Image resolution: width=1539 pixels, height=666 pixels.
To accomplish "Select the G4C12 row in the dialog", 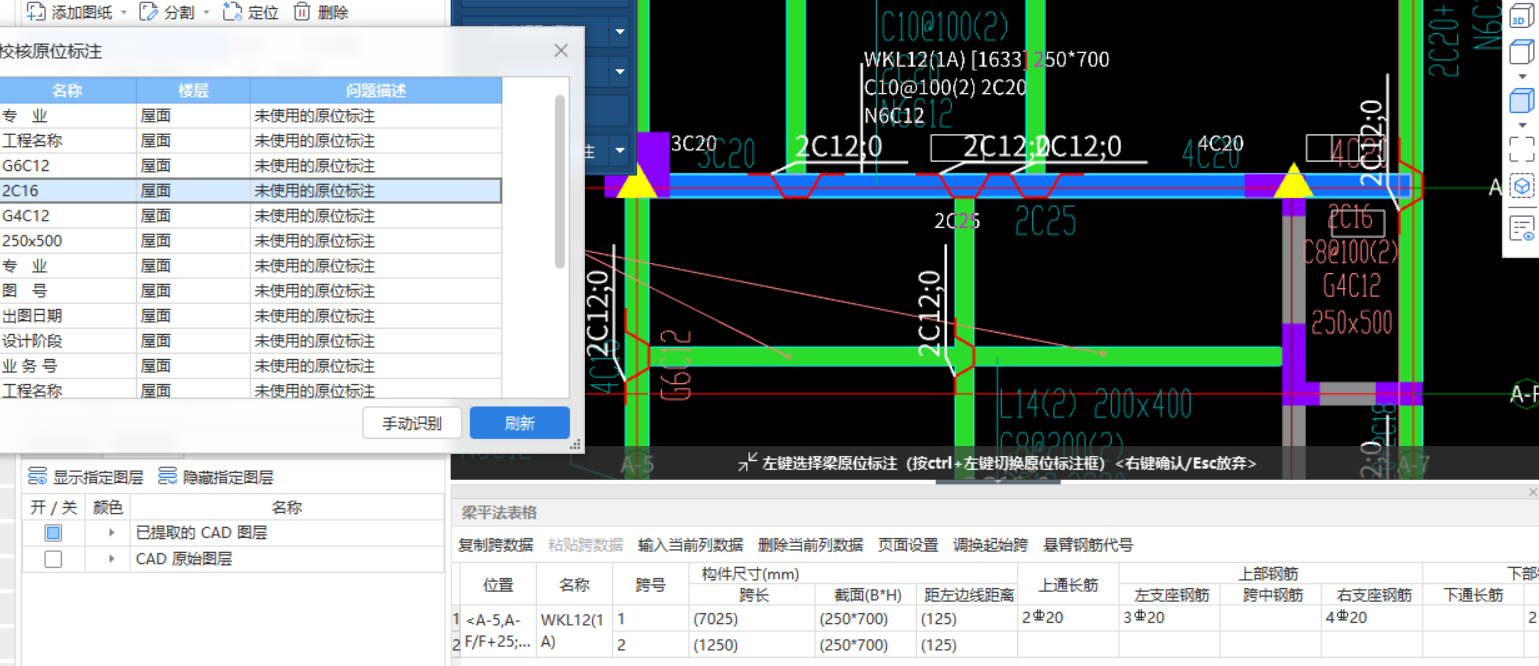I will [250, 215].
